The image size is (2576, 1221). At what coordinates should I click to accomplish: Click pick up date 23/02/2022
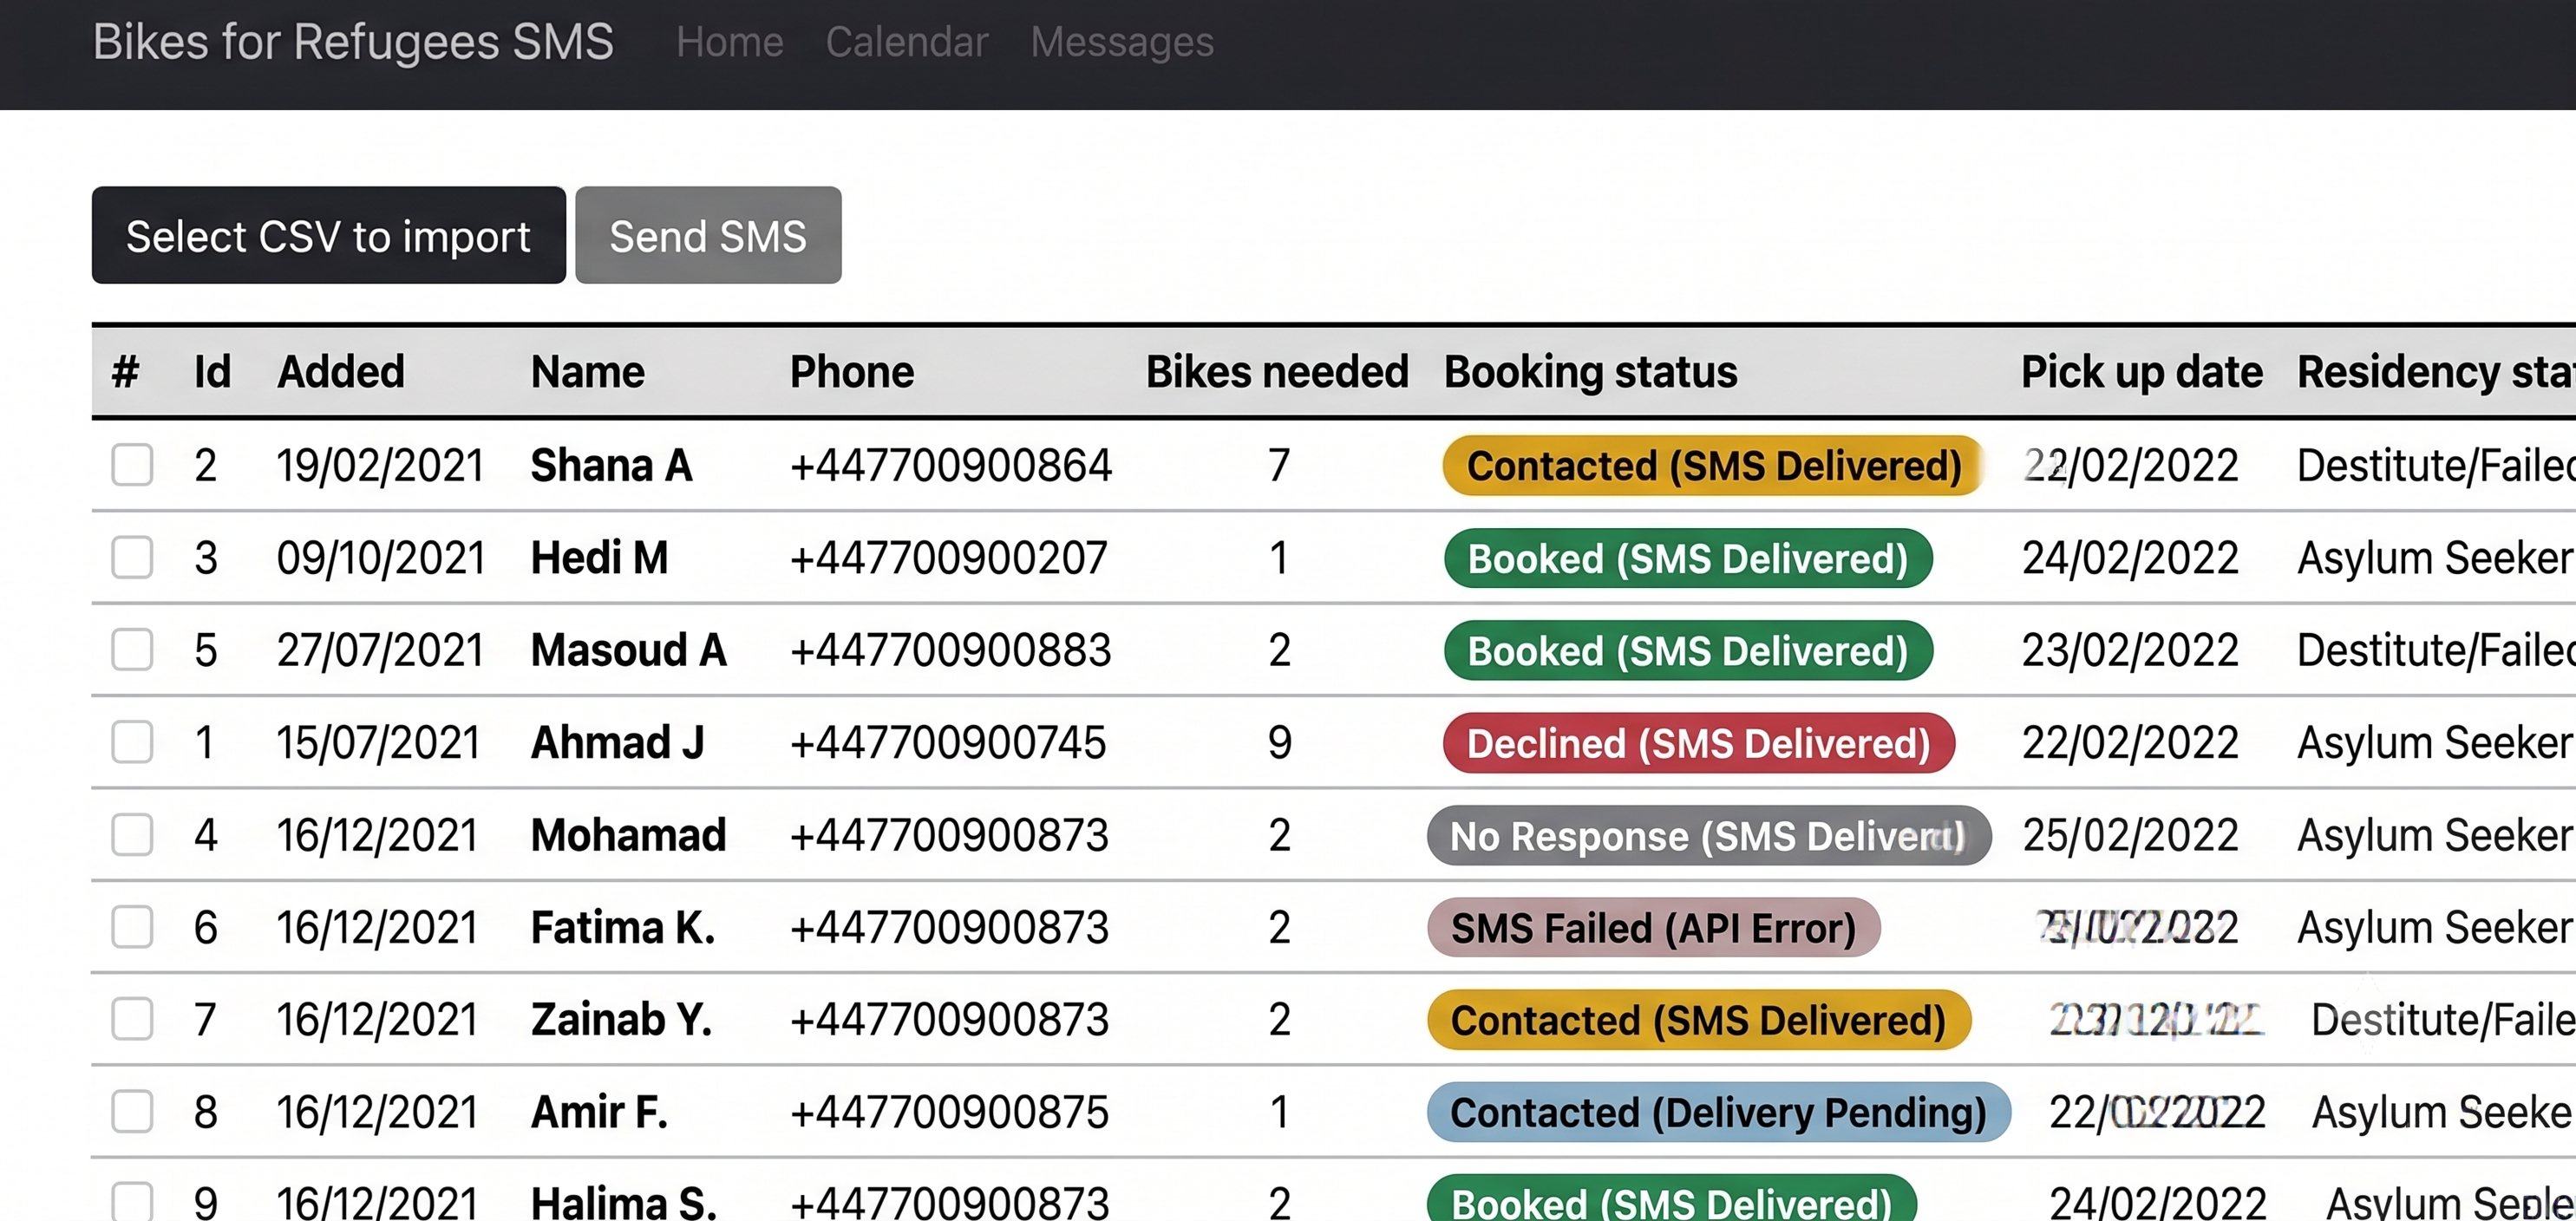click(2130, 650)
